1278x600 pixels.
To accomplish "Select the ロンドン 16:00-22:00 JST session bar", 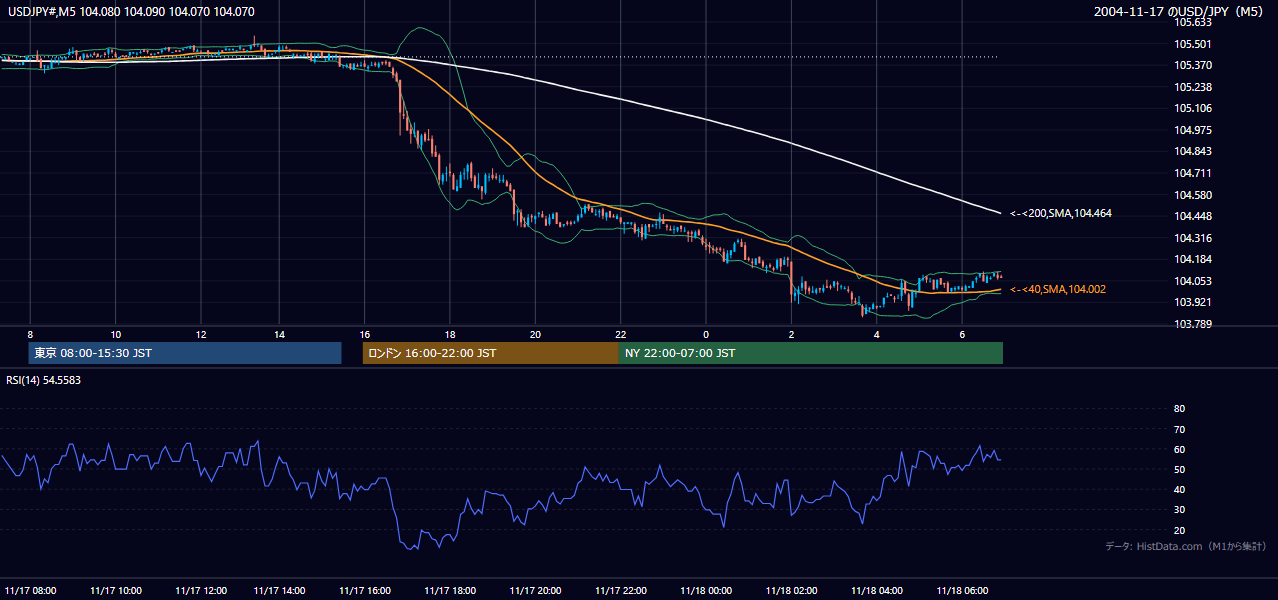I will [x=490, y=353].
